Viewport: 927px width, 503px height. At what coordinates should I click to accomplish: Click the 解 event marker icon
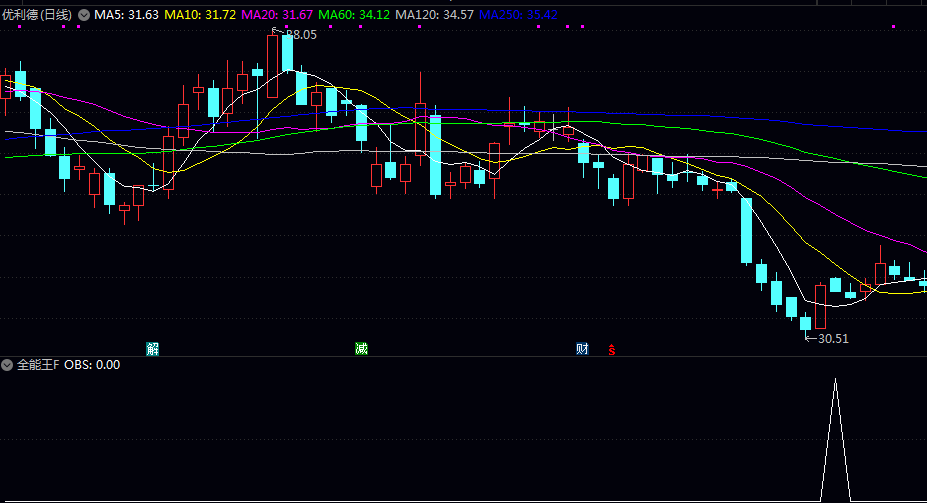[153, 349]
